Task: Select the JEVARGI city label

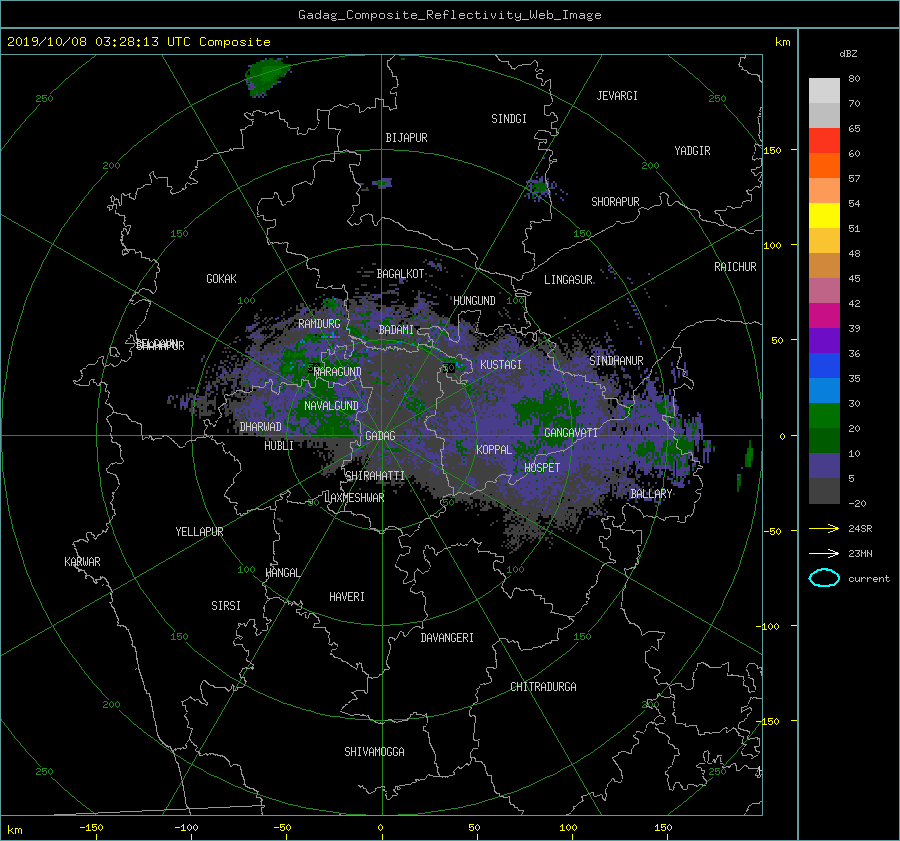Action: pyautogui.click(x=617, y=96)
